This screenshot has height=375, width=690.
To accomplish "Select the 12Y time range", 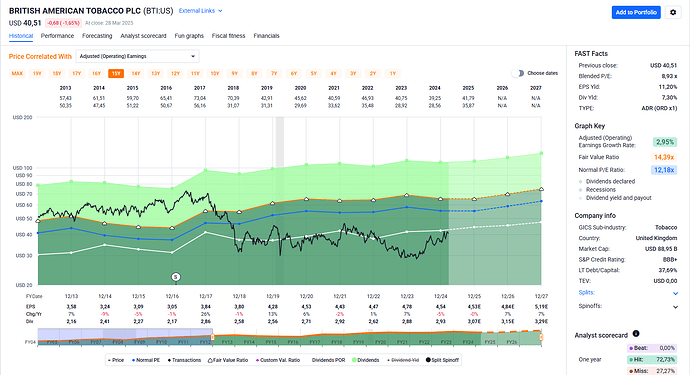I will tap(175, 74).
